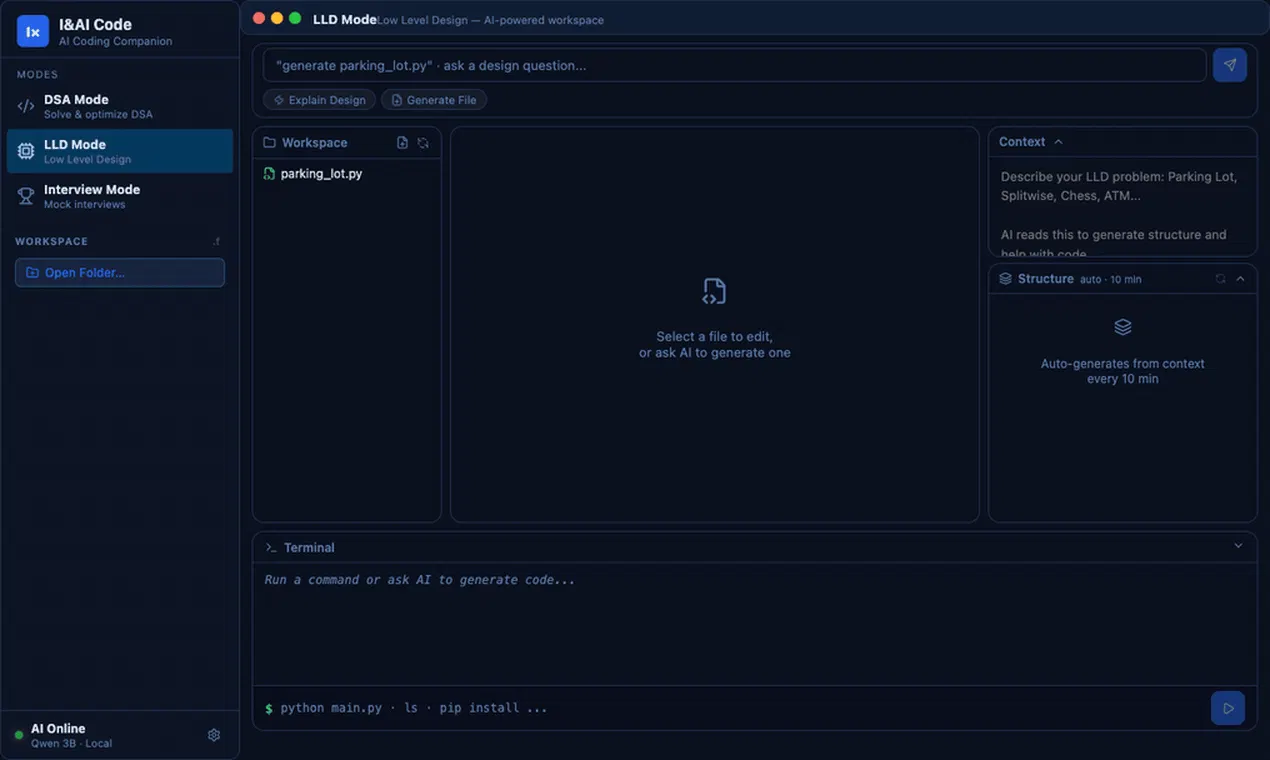Collapse the Structure panel chevron
This screenshot has width=1270, height=760.
[x=1240, y=279]
